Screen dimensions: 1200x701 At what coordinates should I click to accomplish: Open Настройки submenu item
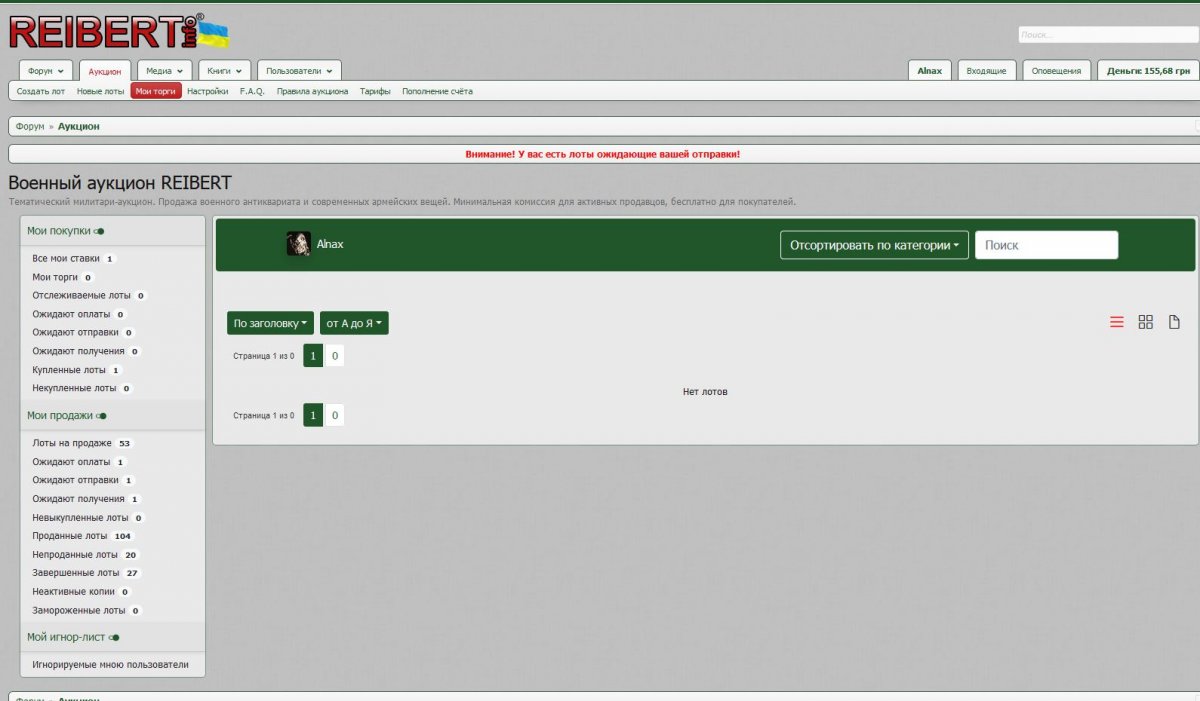[208, 91]
